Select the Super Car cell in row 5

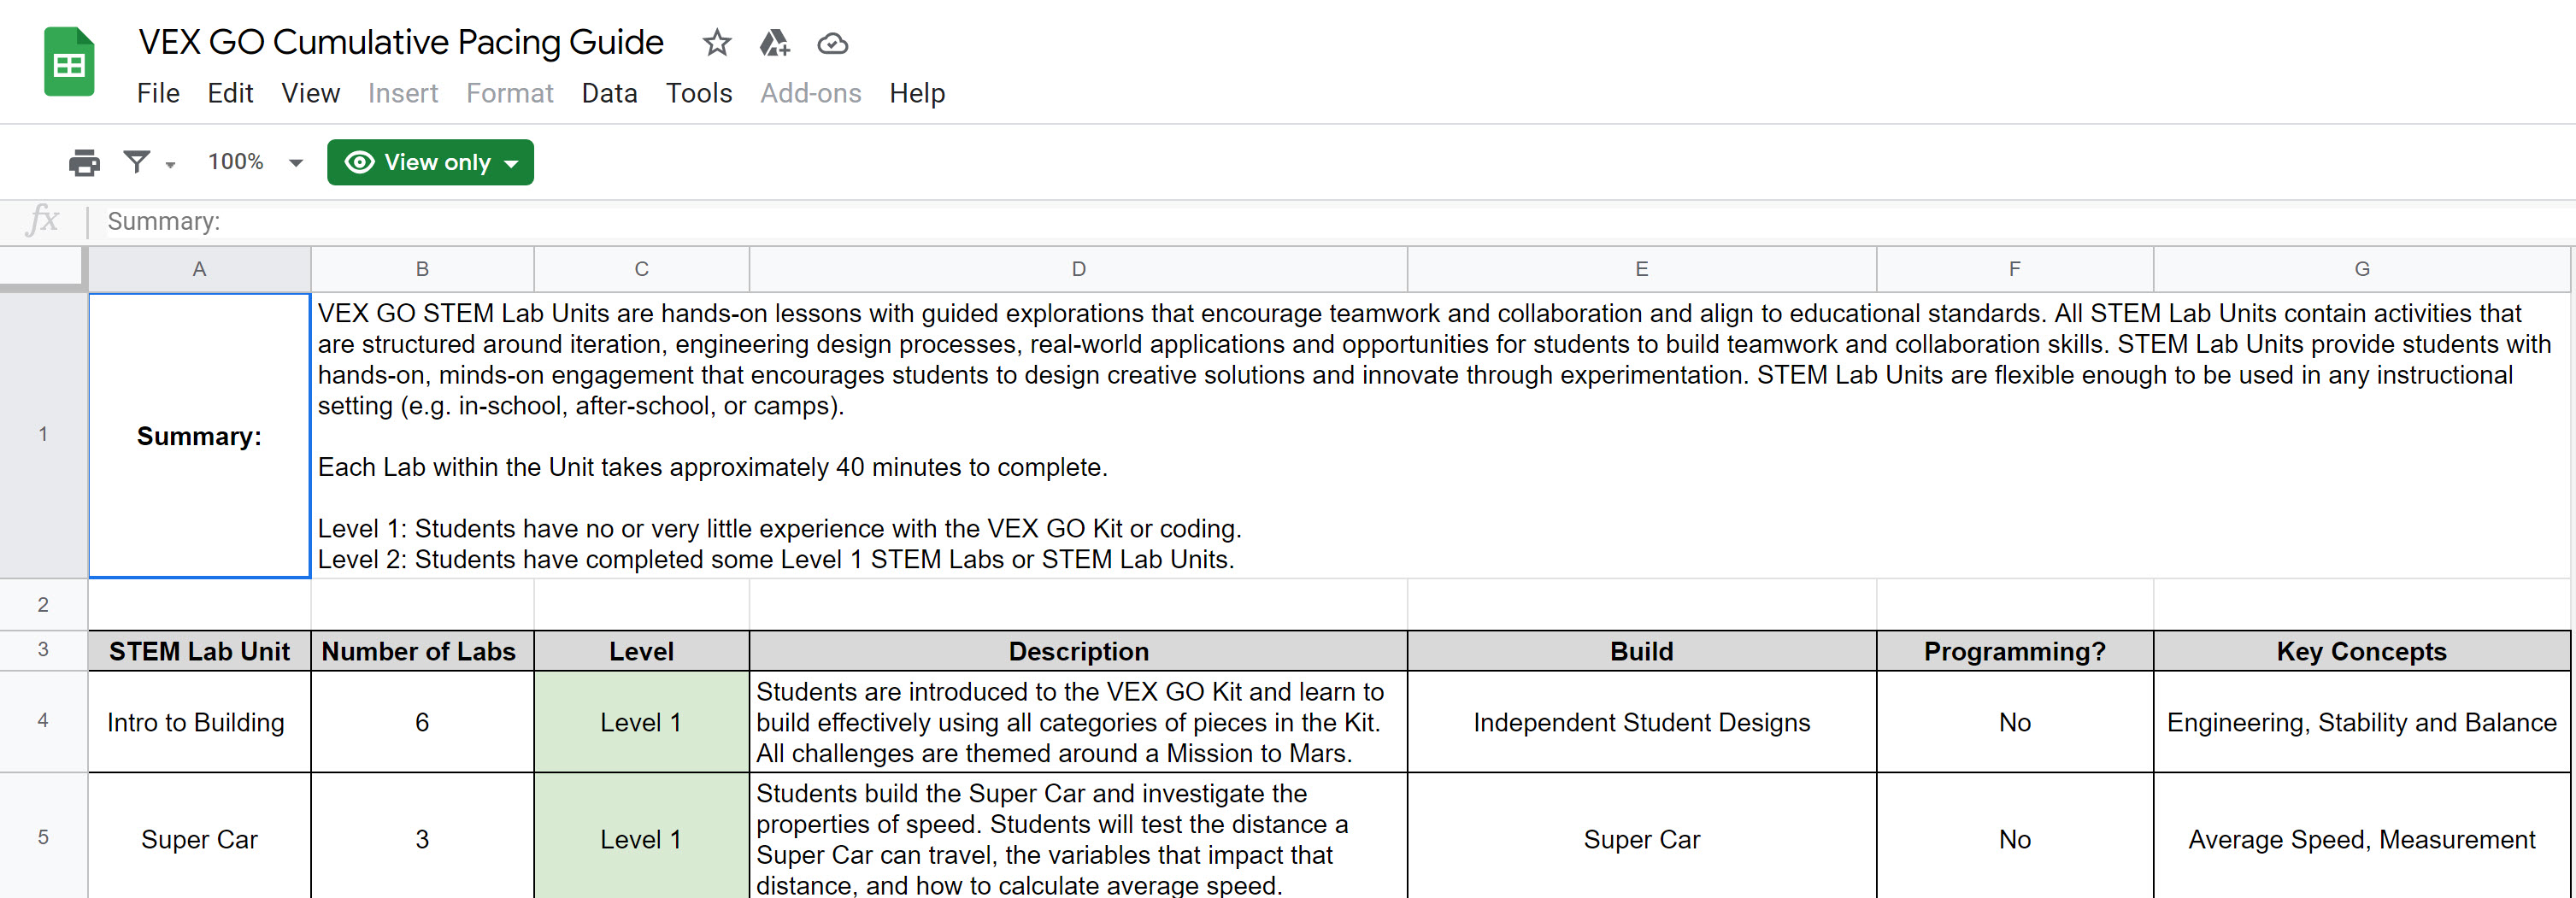(198, 839)
